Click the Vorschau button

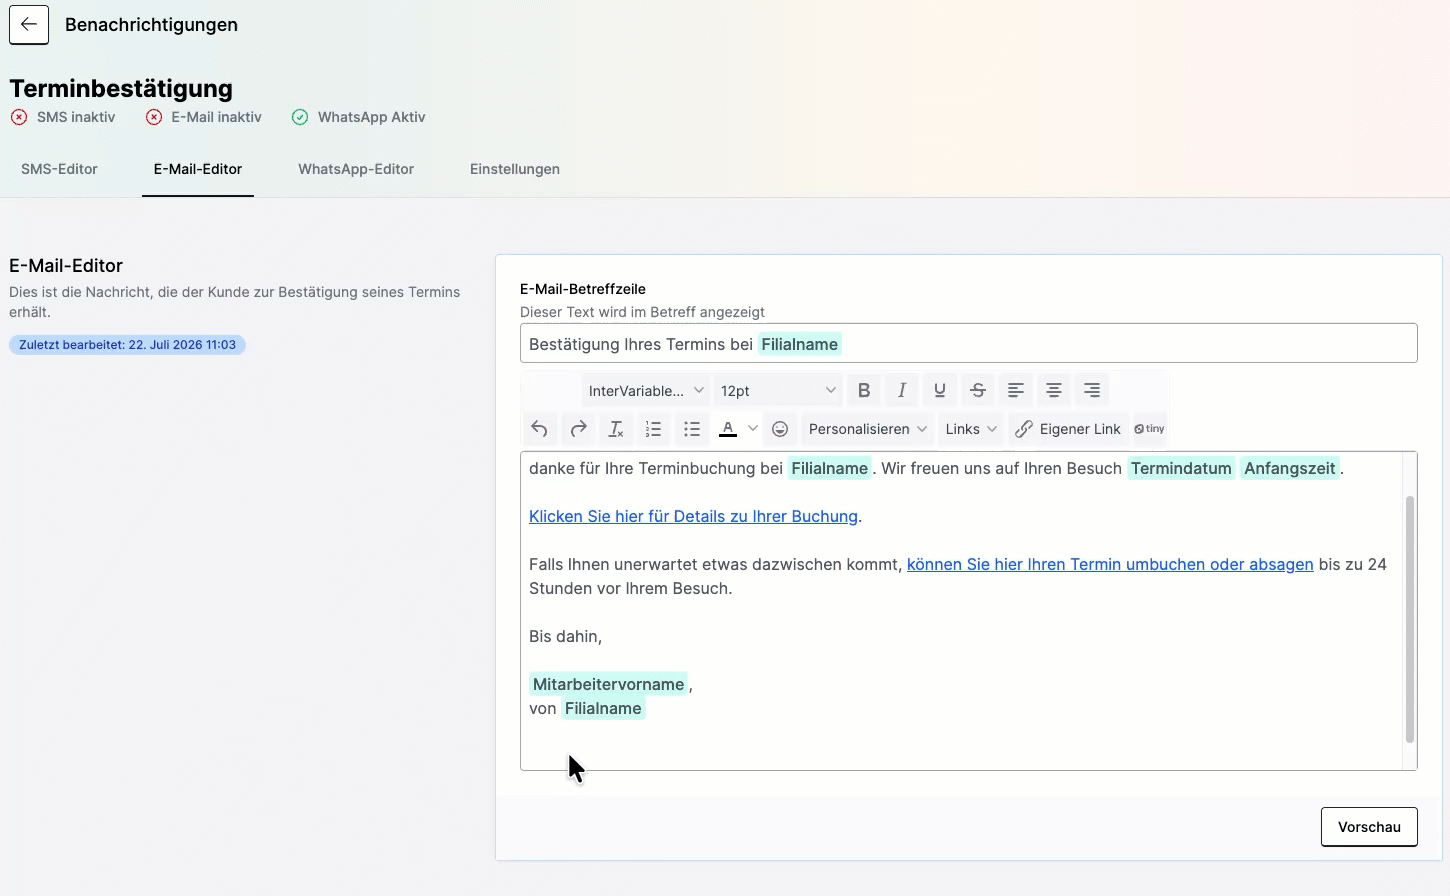tap(1369, 827)
